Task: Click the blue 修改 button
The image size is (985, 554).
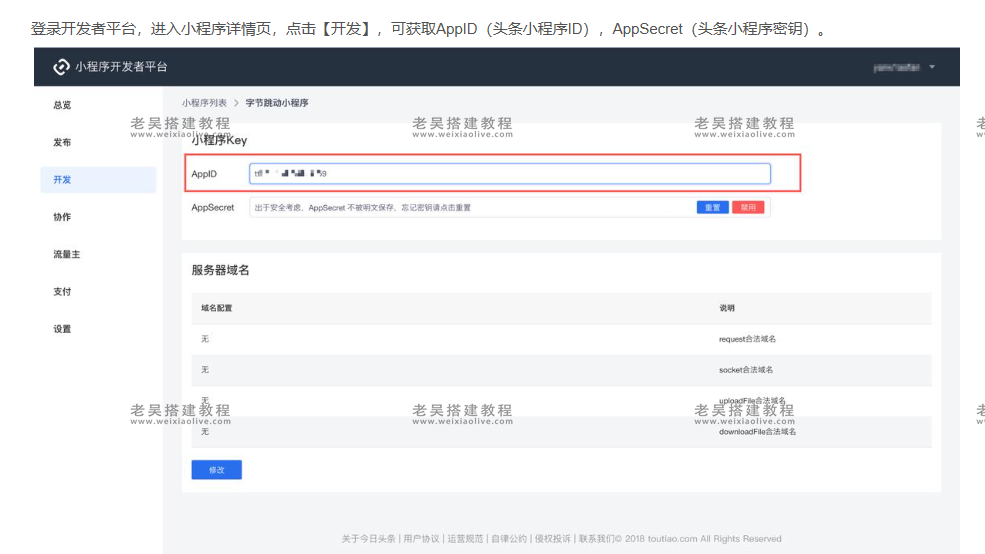Action: click(217, 470)
